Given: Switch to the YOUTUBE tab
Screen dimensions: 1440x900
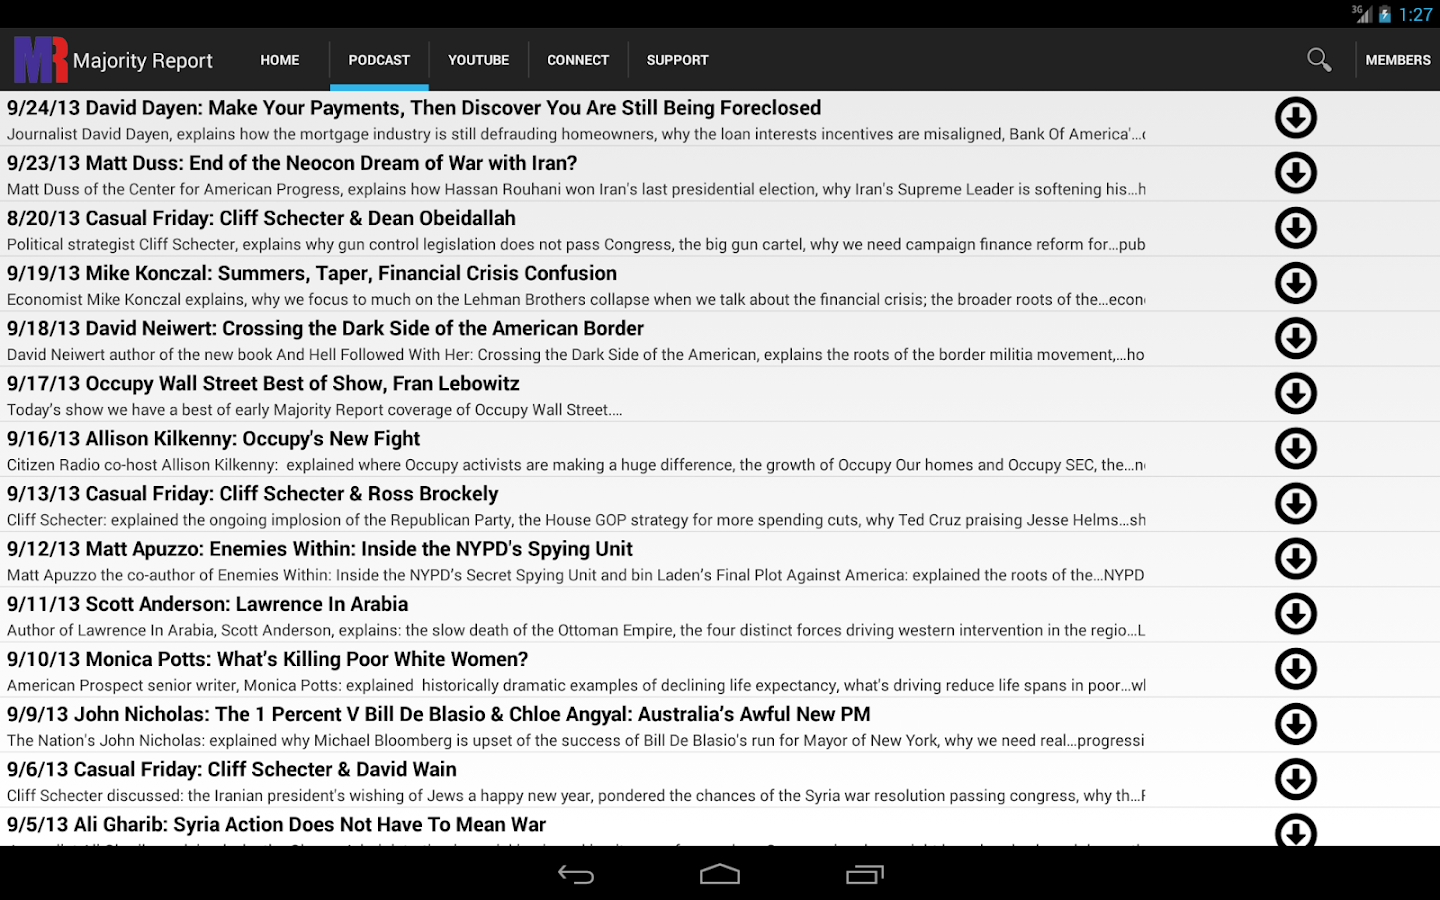Looking at the screenshot, I should [x=478, y=59].
